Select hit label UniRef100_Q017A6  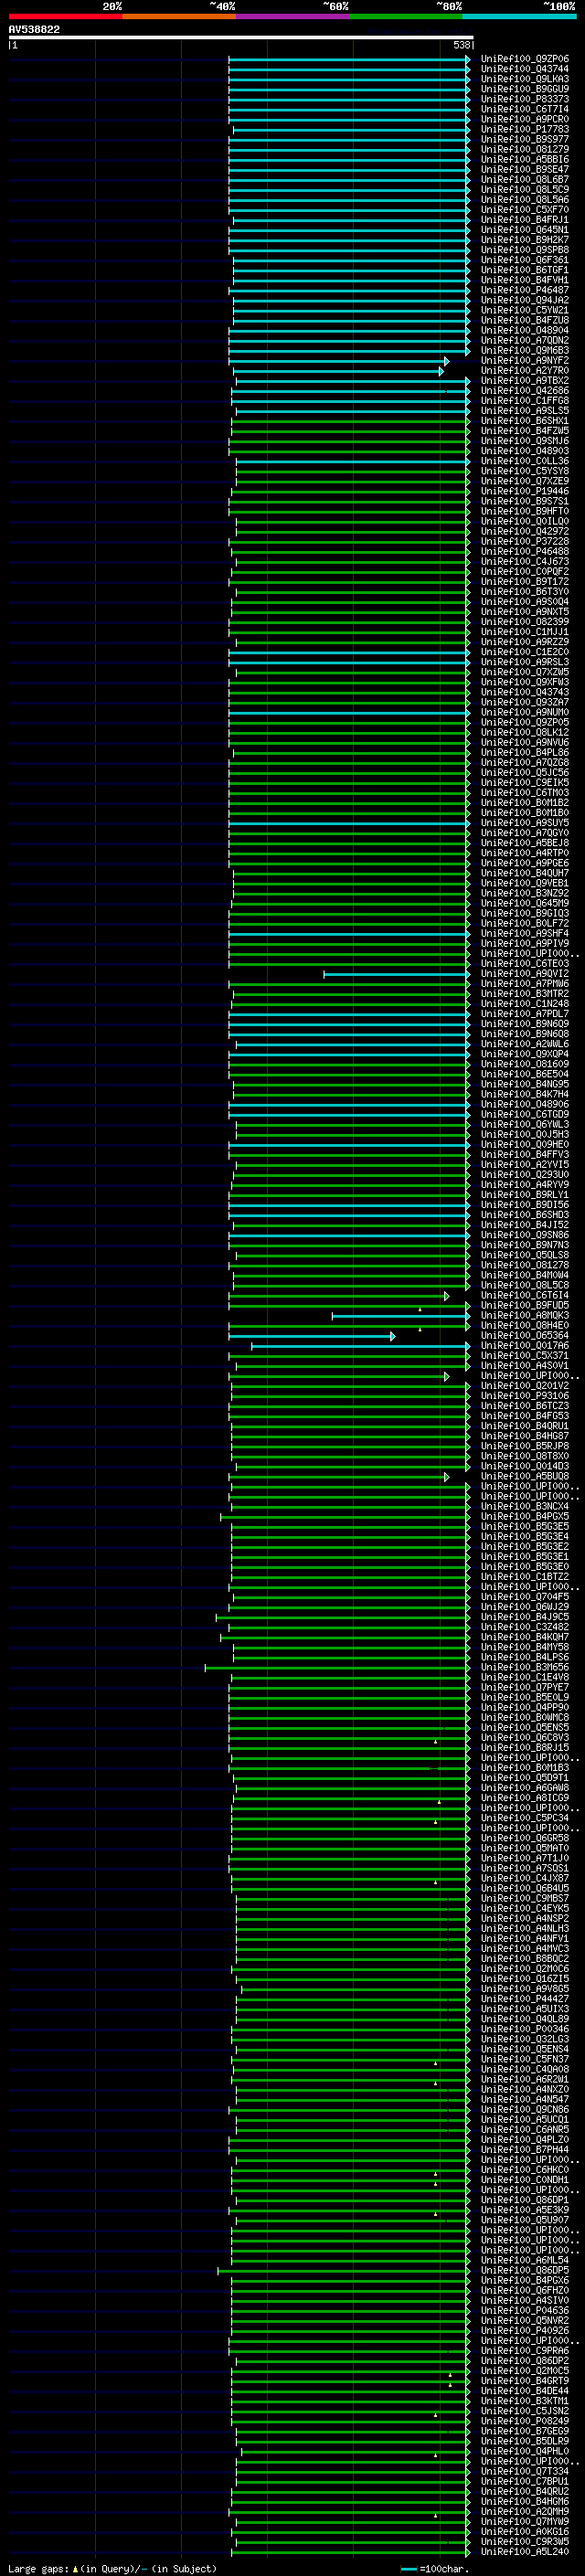tap(525, 1346)
